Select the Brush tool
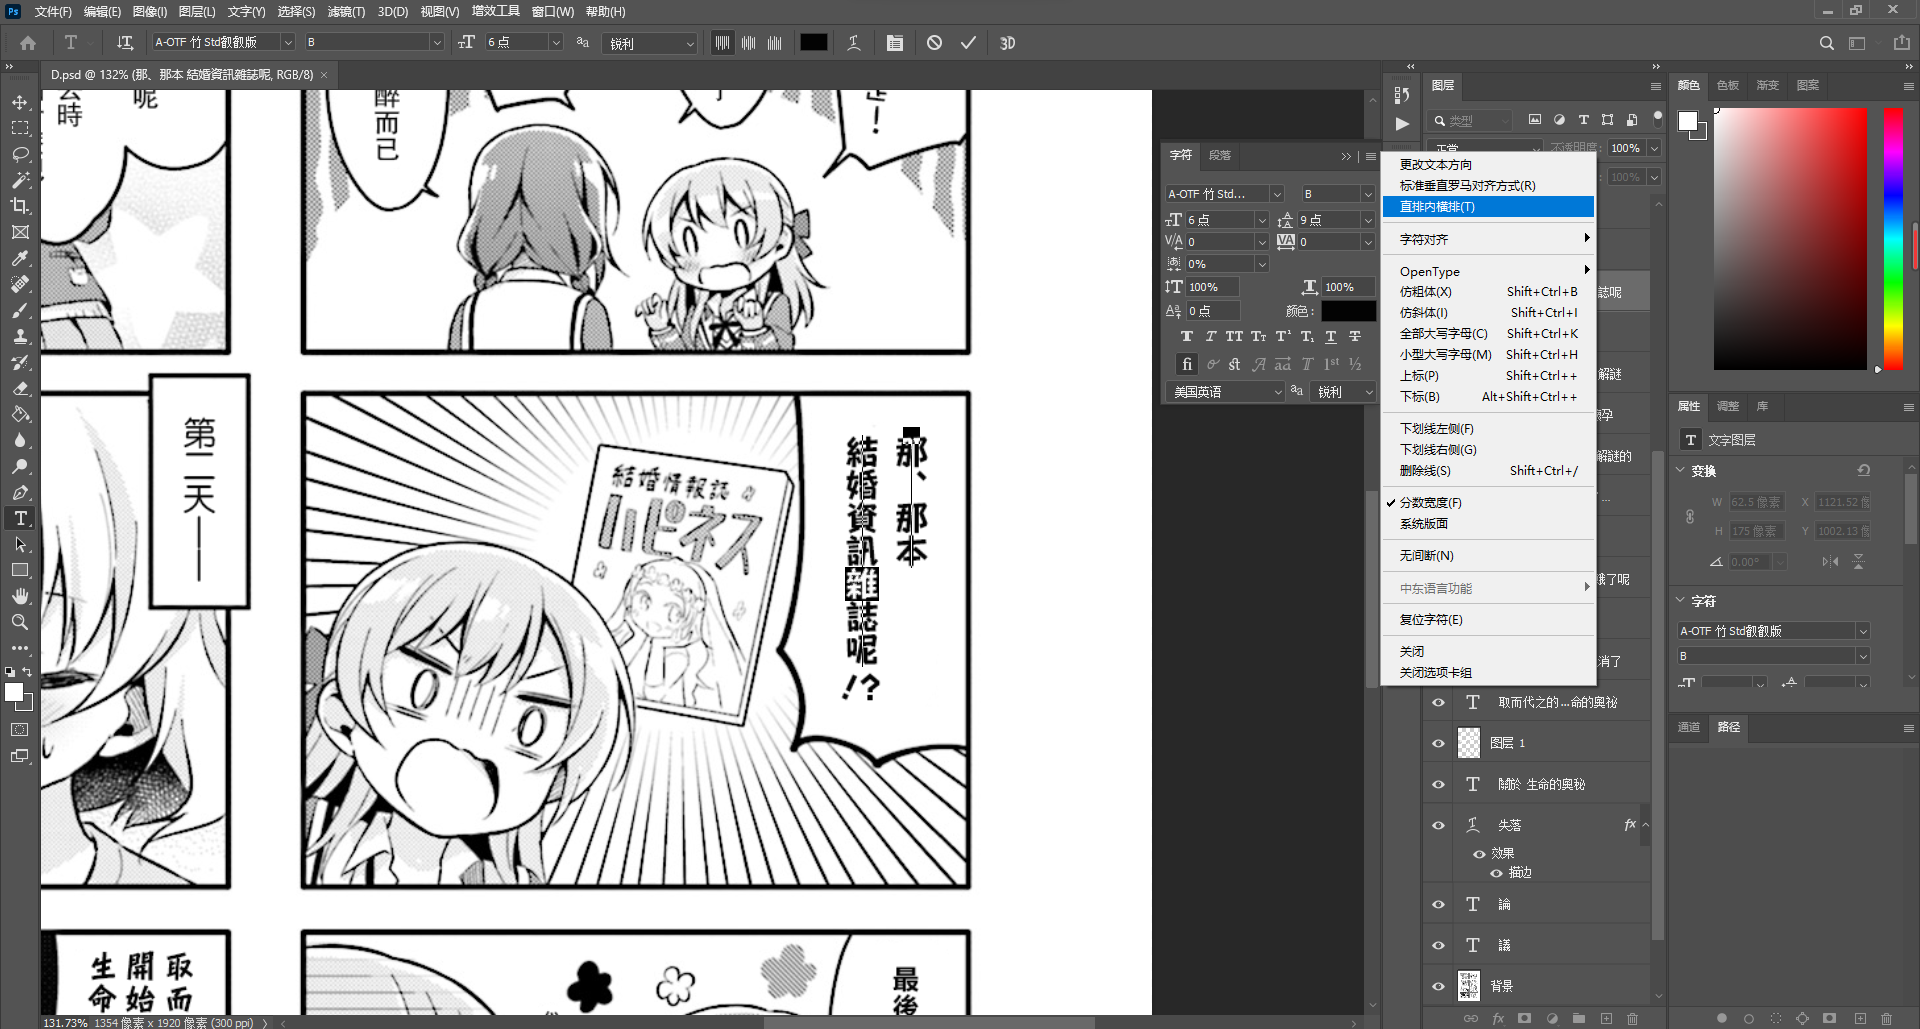 pos(20,310)
